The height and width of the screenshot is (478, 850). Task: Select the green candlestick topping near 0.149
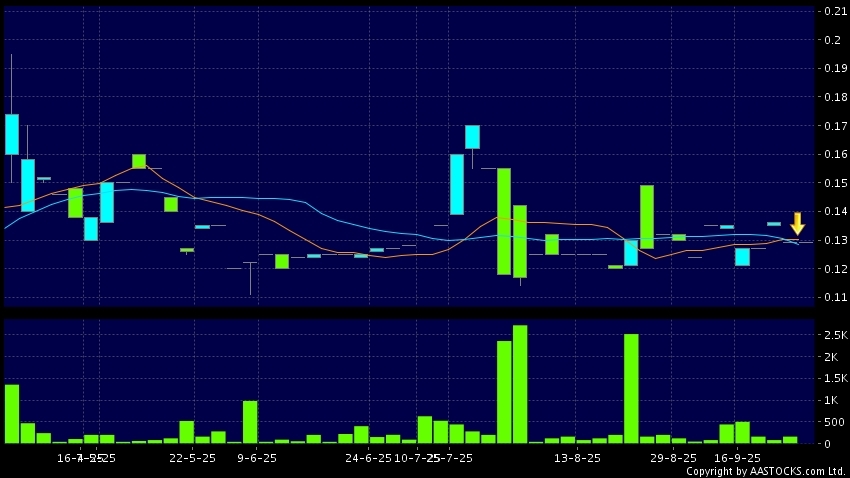coord(647,216)
